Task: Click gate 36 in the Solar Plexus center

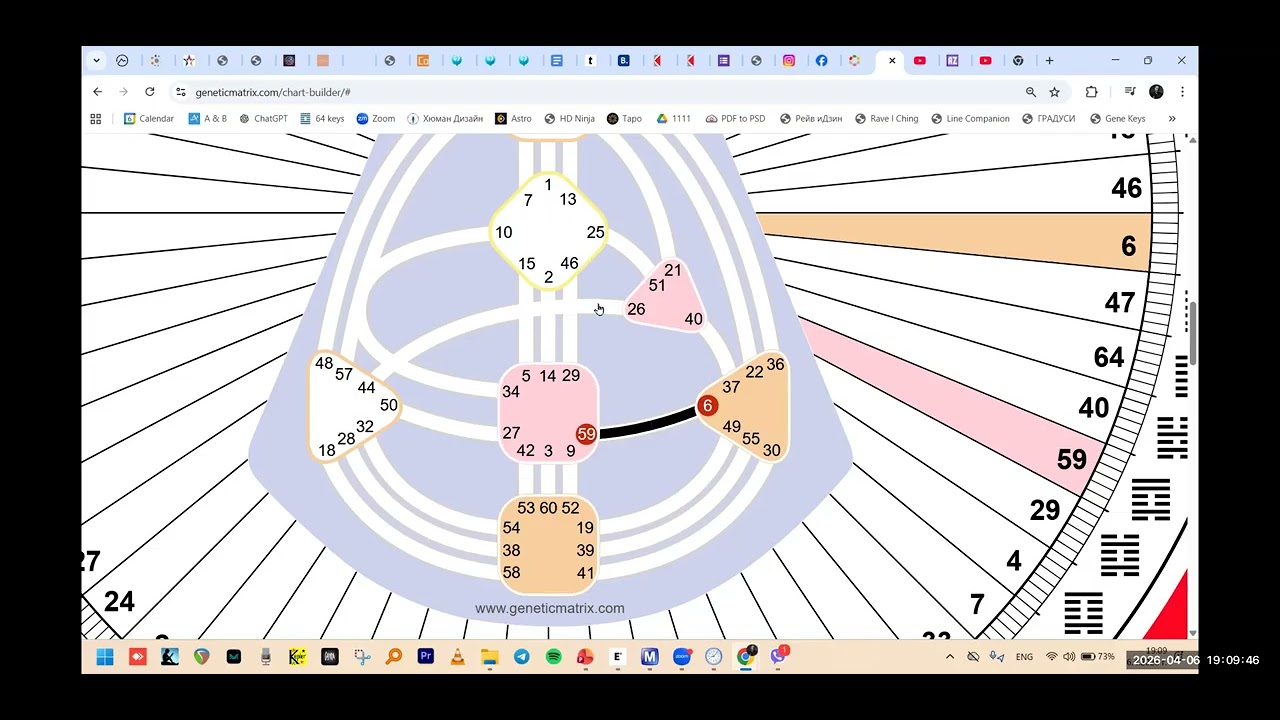Action: 775,364
